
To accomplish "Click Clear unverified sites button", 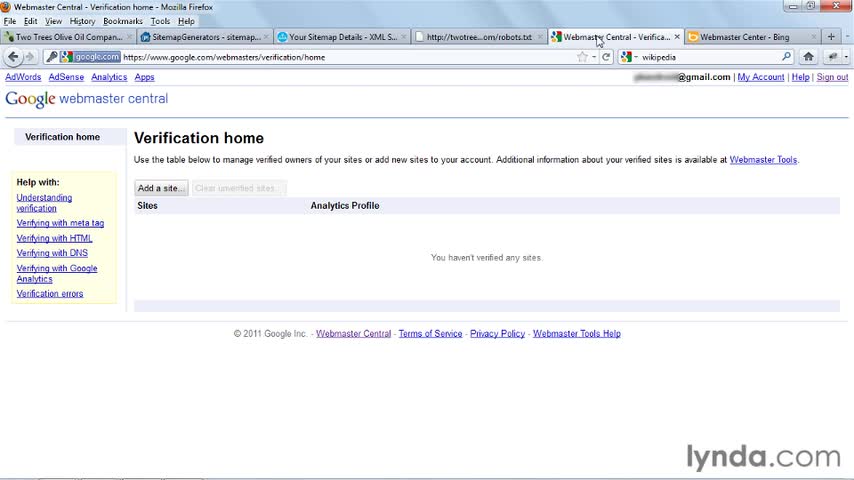I will [239, 188].
